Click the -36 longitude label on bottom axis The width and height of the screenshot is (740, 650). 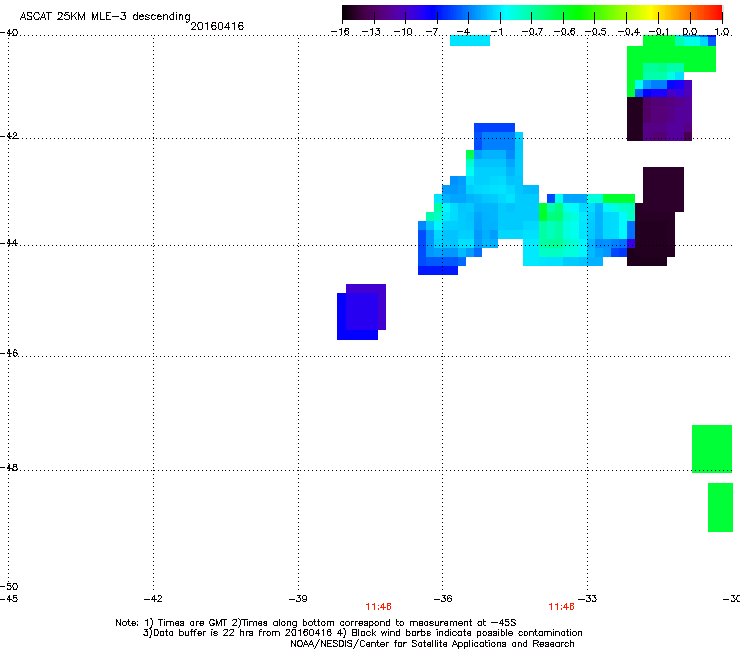point(443,599)
